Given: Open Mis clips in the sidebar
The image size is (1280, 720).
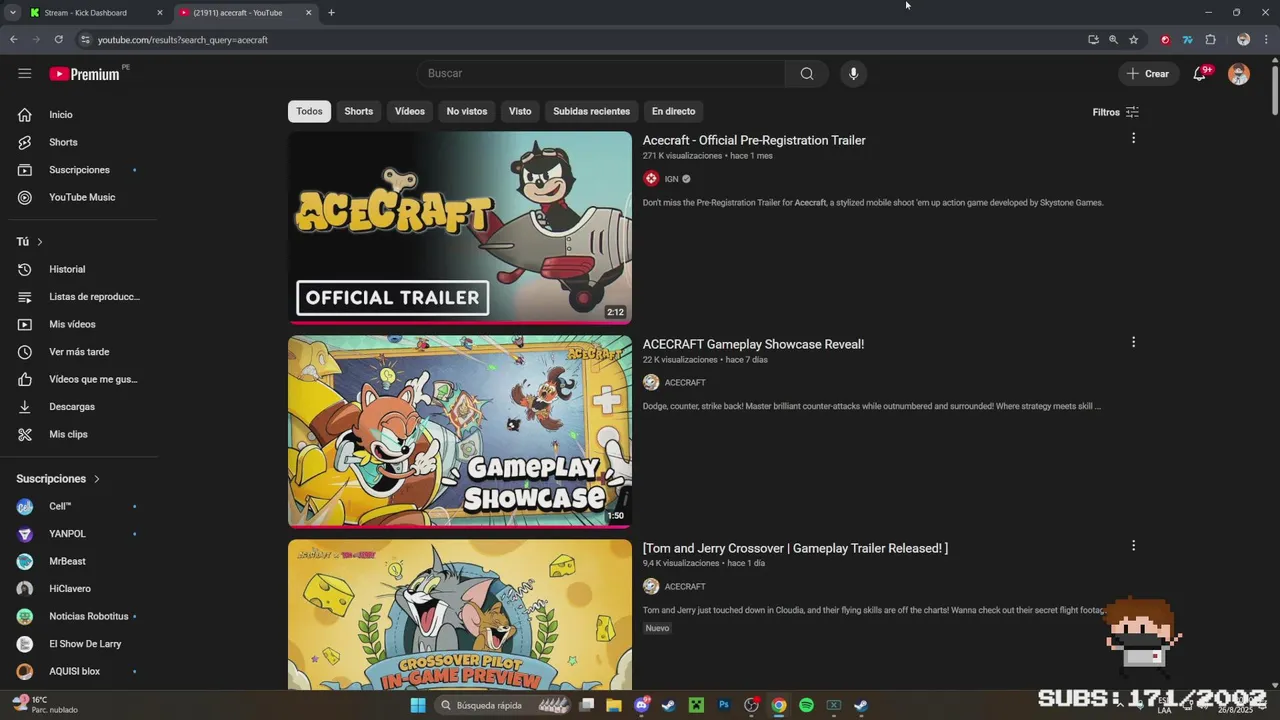Looking at the screenshot, I should pyautogui.click(x=78, y=434).
